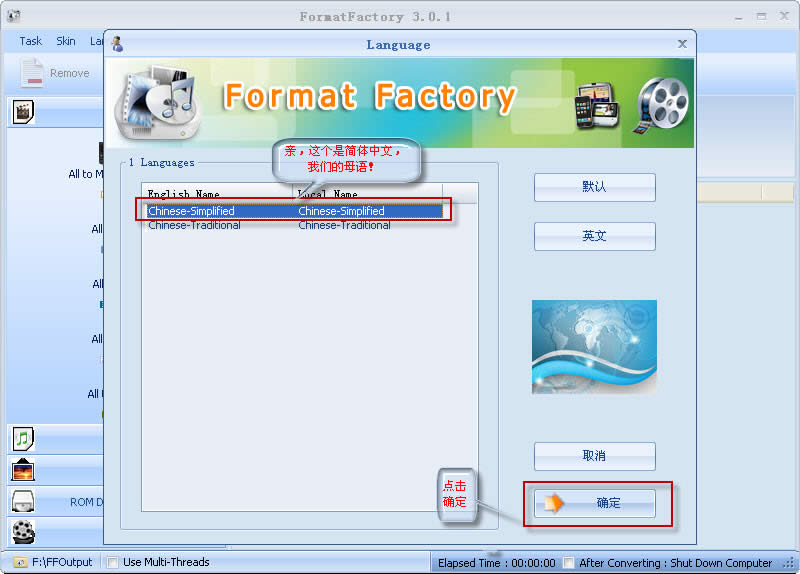The image size is (800, 574).
Task: Enable the Use Multi-Threads checkbox
Action: [x=113, y=562]
